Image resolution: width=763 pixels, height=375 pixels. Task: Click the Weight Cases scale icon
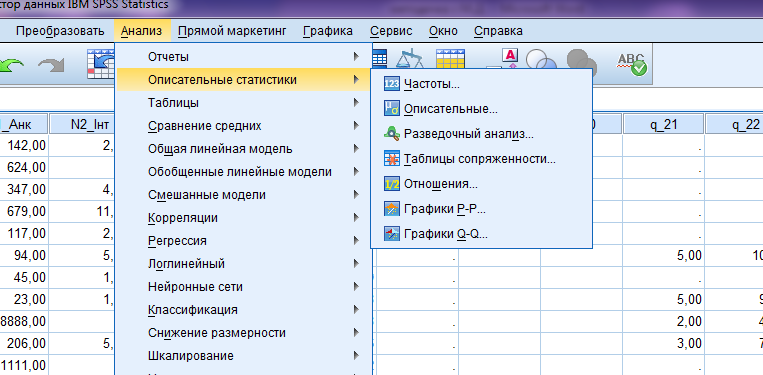click(x=410, y=58)
